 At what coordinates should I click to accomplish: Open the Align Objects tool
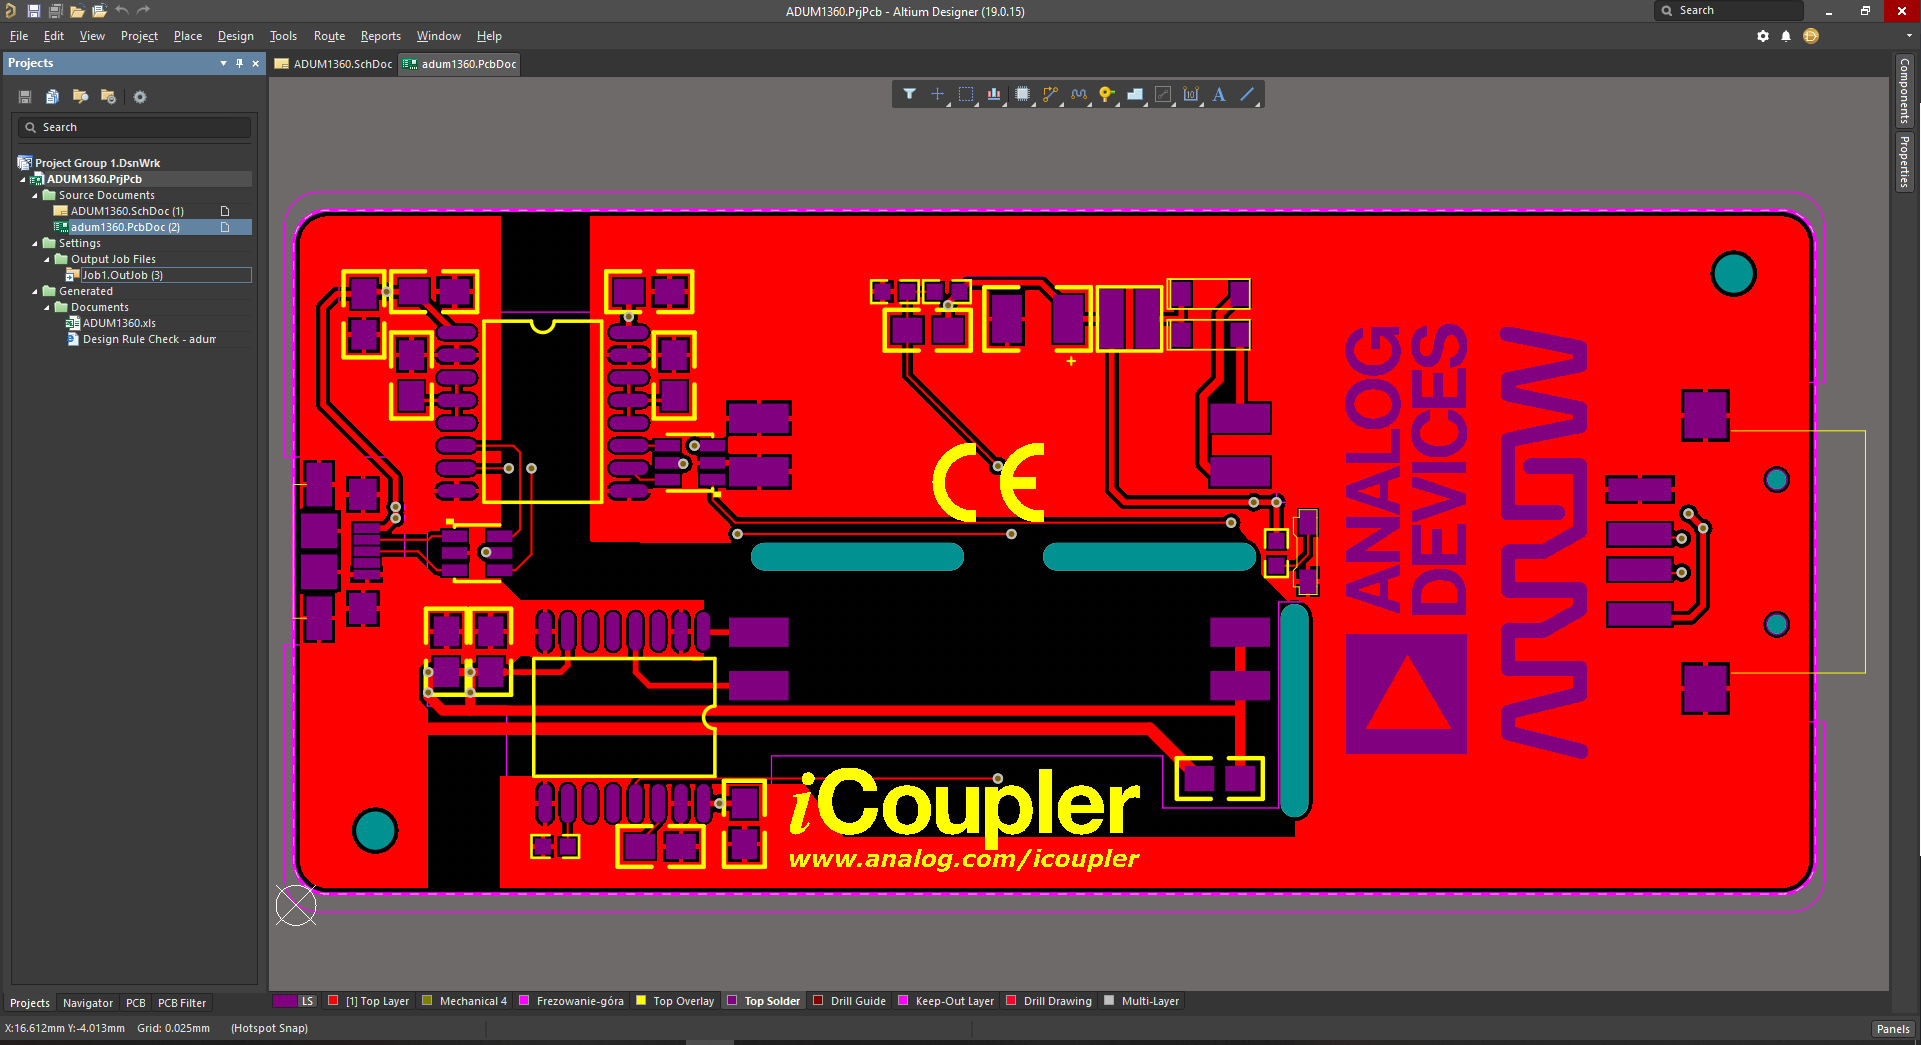click(994, 94)
